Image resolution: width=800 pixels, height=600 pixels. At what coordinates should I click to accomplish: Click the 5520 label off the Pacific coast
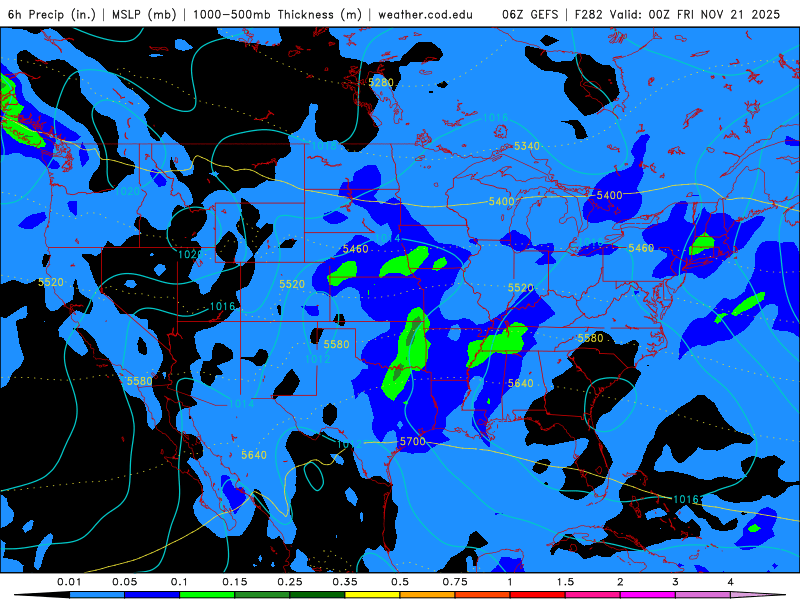(51, 282)
